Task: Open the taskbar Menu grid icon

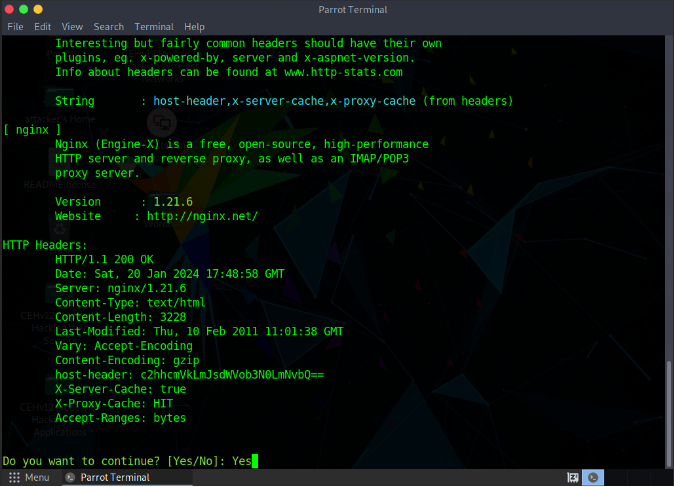Action: click(14, 478)
